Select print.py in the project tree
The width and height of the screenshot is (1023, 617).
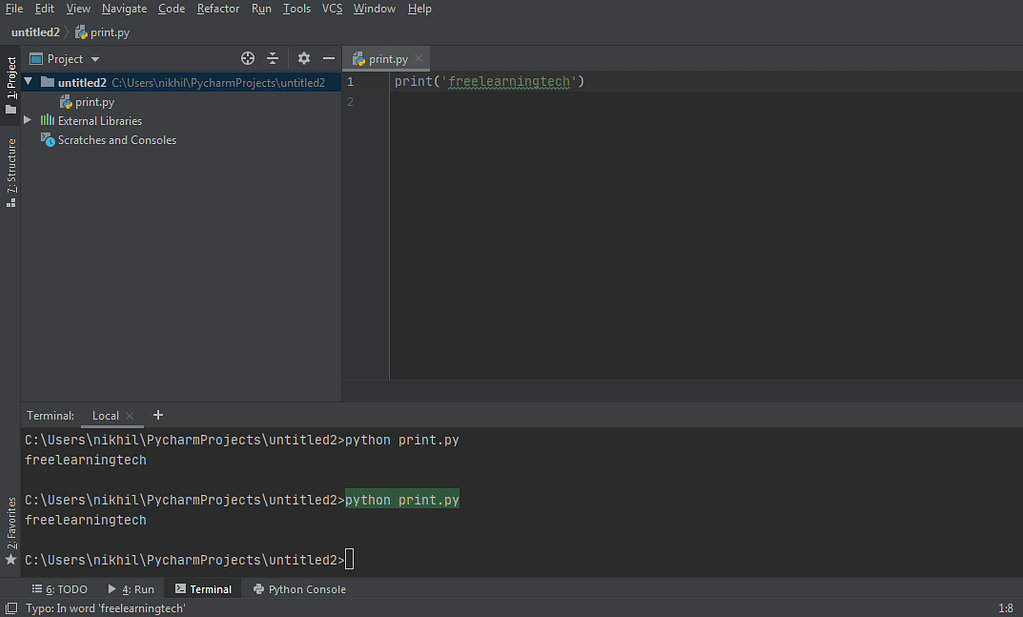(x=87, y=102)
